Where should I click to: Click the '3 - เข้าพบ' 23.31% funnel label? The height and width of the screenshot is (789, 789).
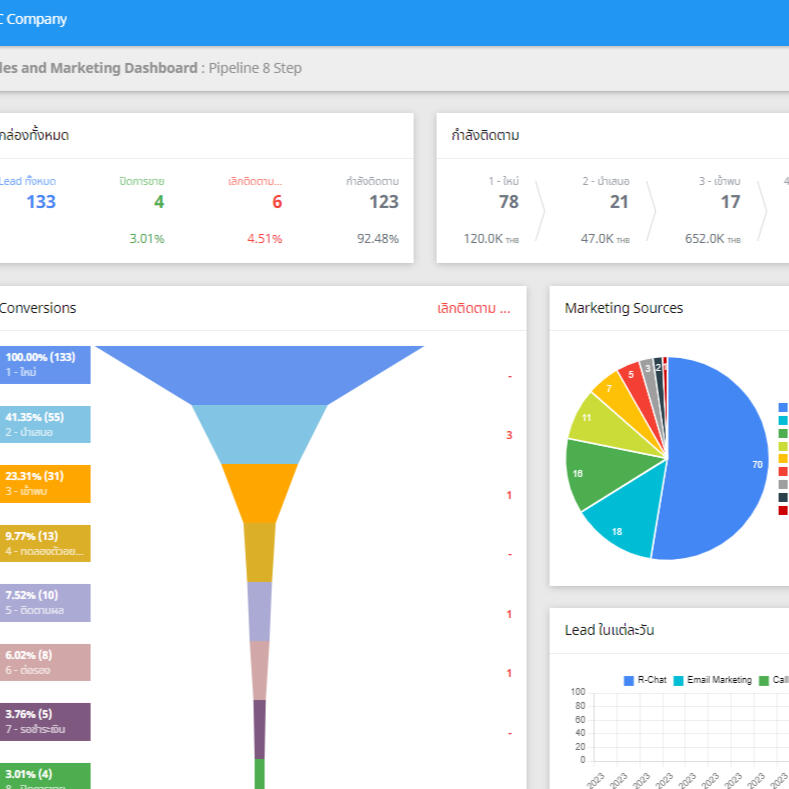(x=45, y=484)
